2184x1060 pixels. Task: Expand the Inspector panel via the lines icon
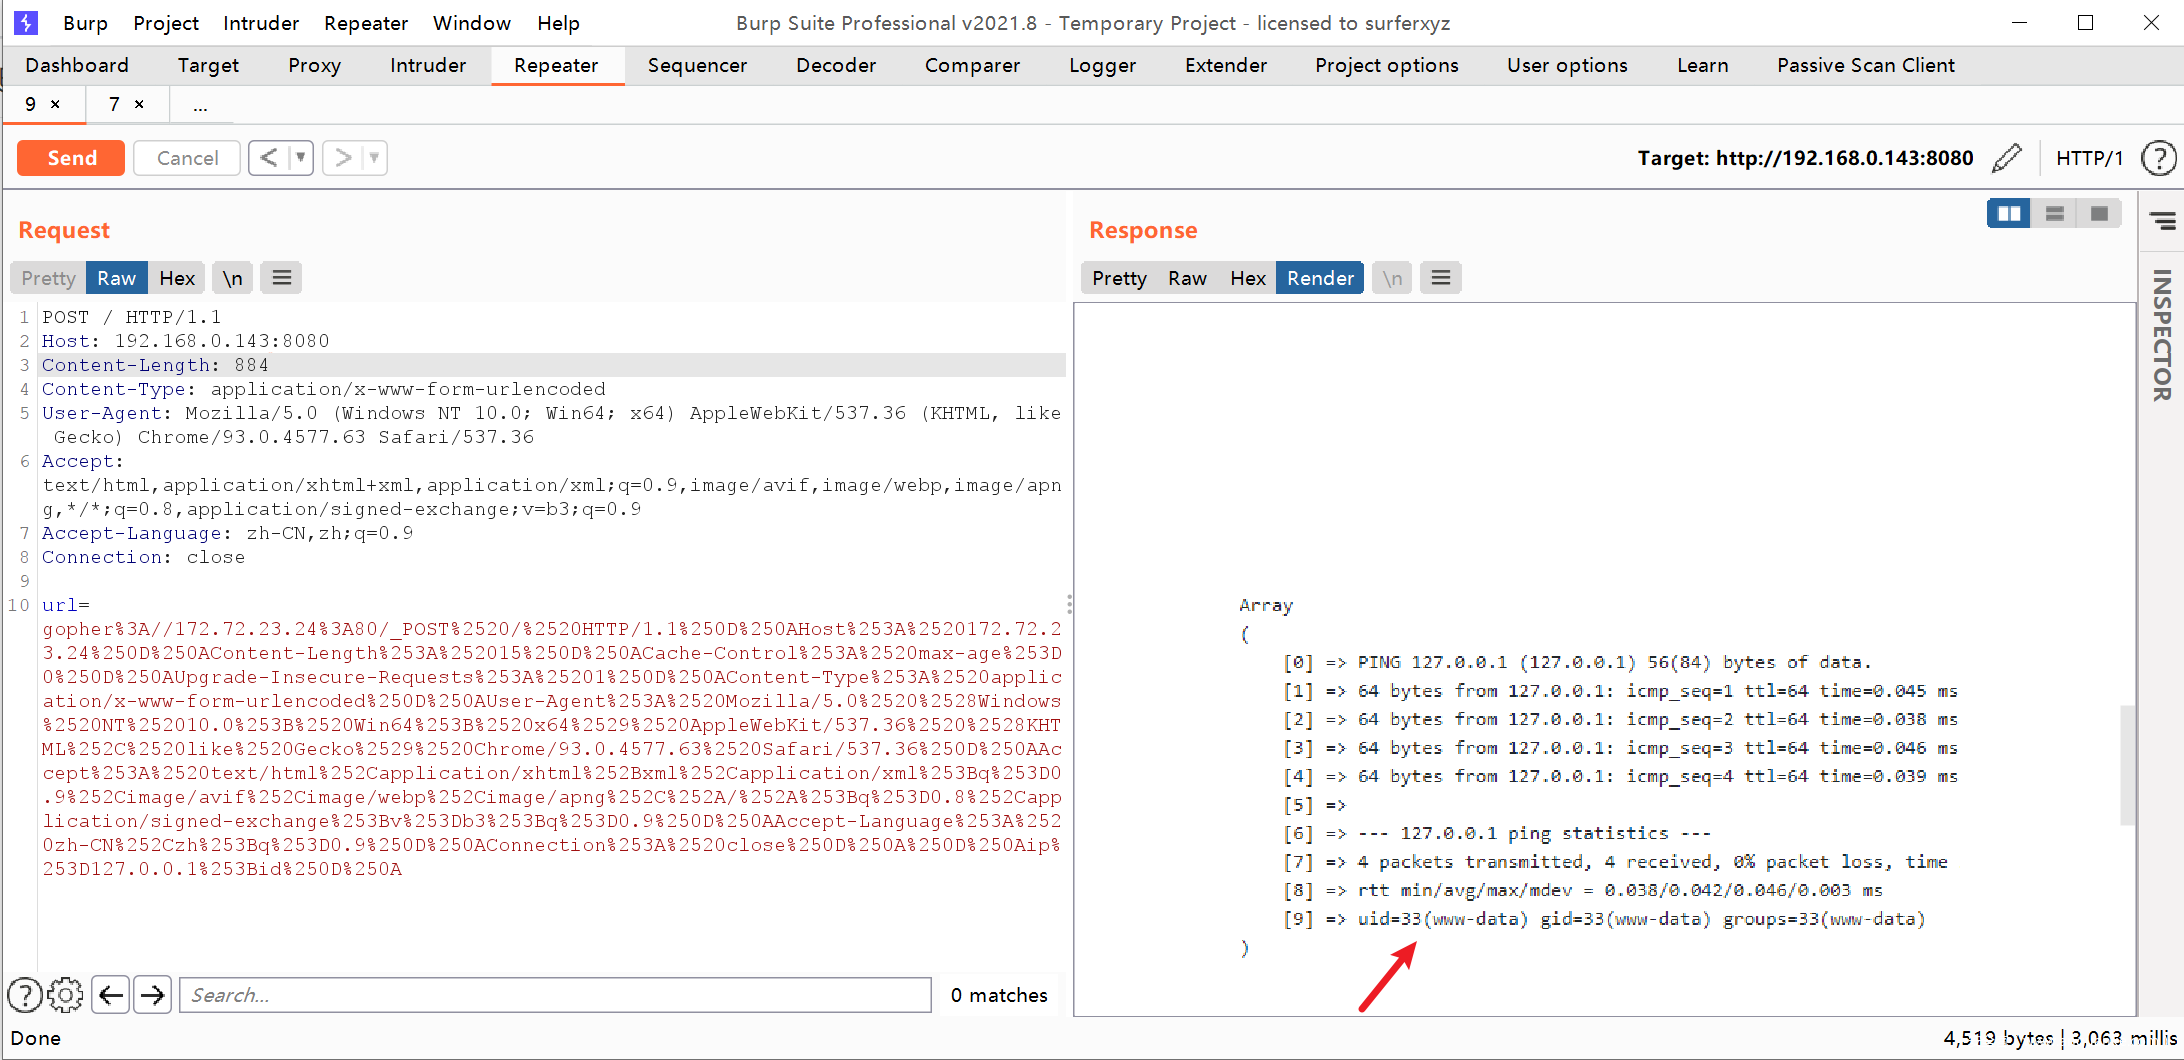[x=2162, y=221]
